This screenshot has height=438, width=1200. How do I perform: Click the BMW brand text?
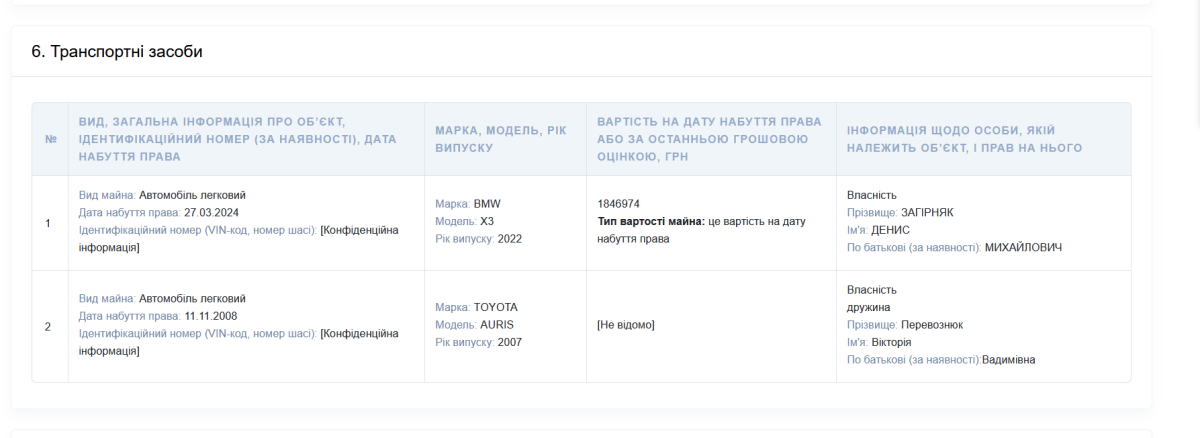tap(487, 203)
